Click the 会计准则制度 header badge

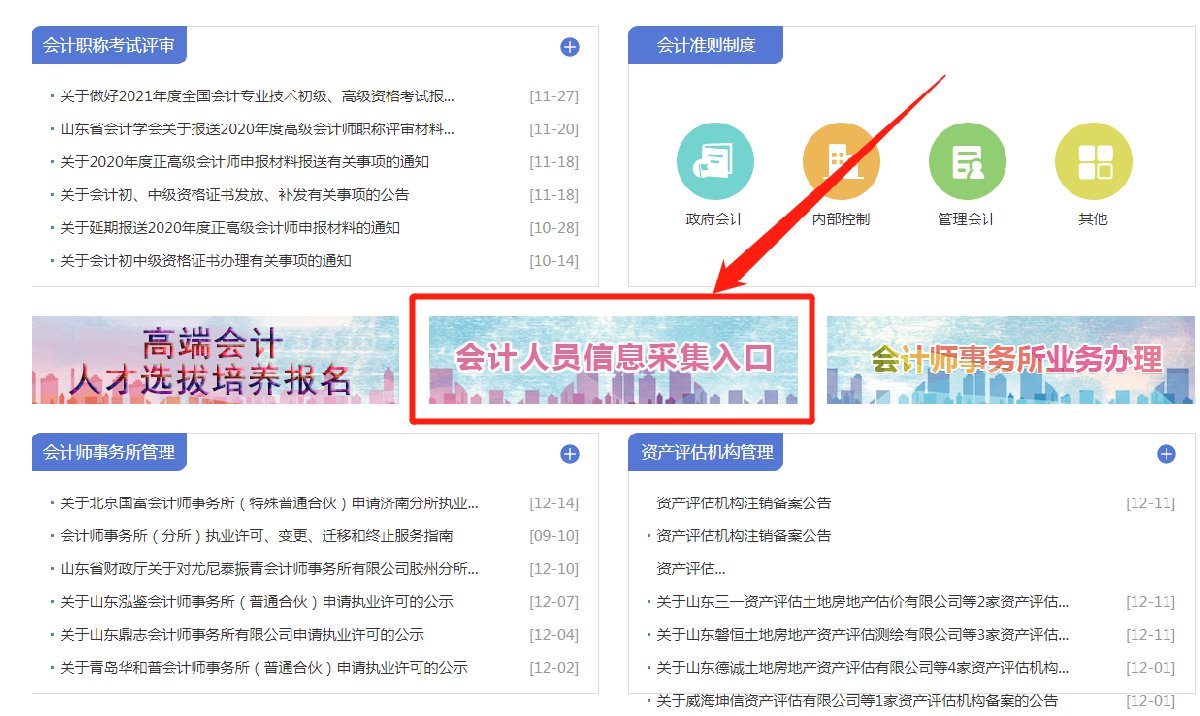pyautogui.click(x=705, y=44)
